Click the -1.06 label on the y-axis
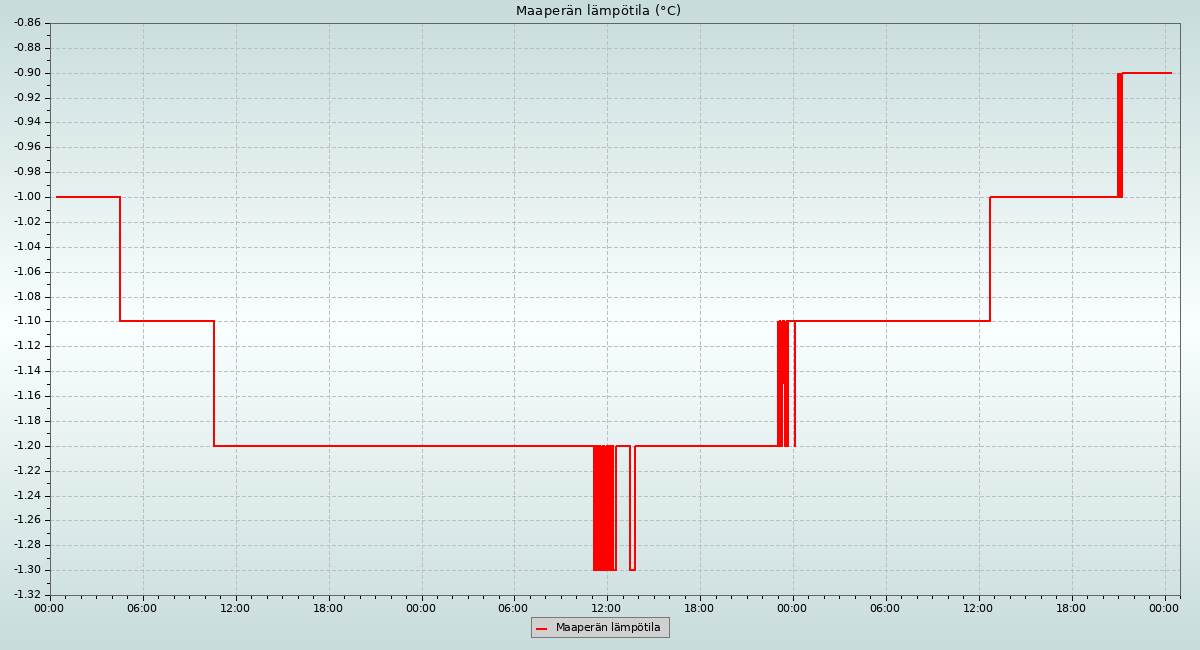 (x=27, y=272)
